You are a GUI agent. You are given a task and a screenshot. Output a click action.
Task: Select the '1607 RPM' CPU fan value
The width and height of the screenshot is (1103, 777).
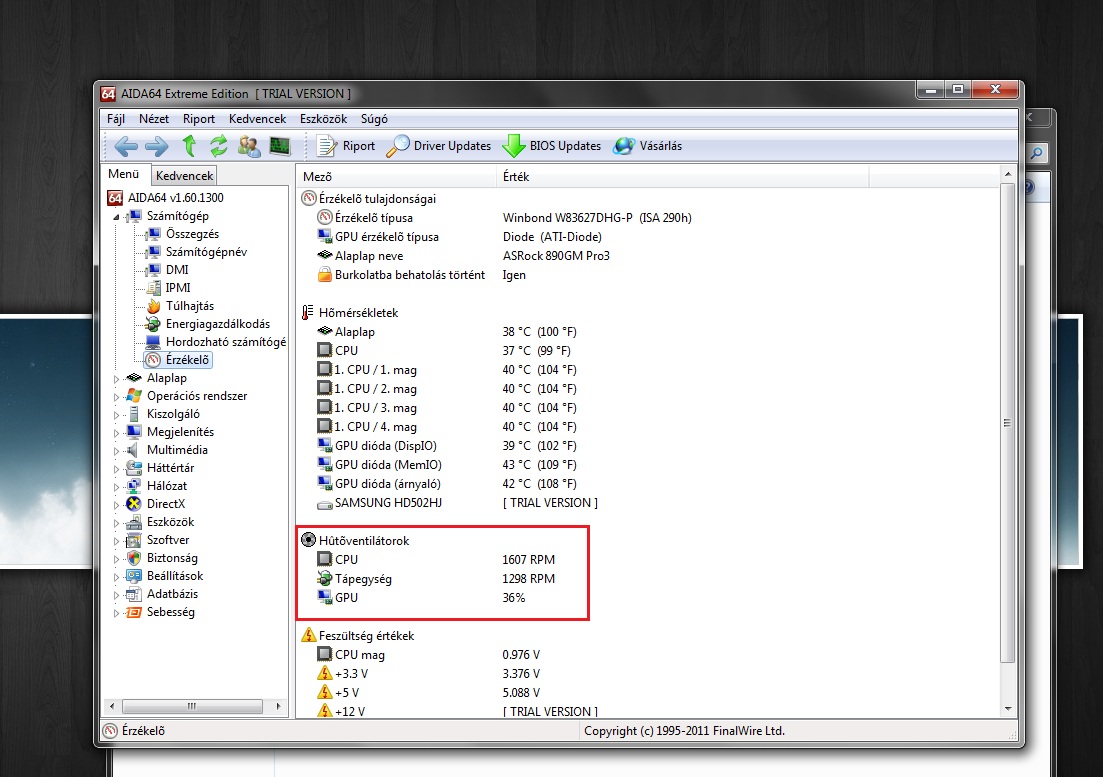pos(528,560)
